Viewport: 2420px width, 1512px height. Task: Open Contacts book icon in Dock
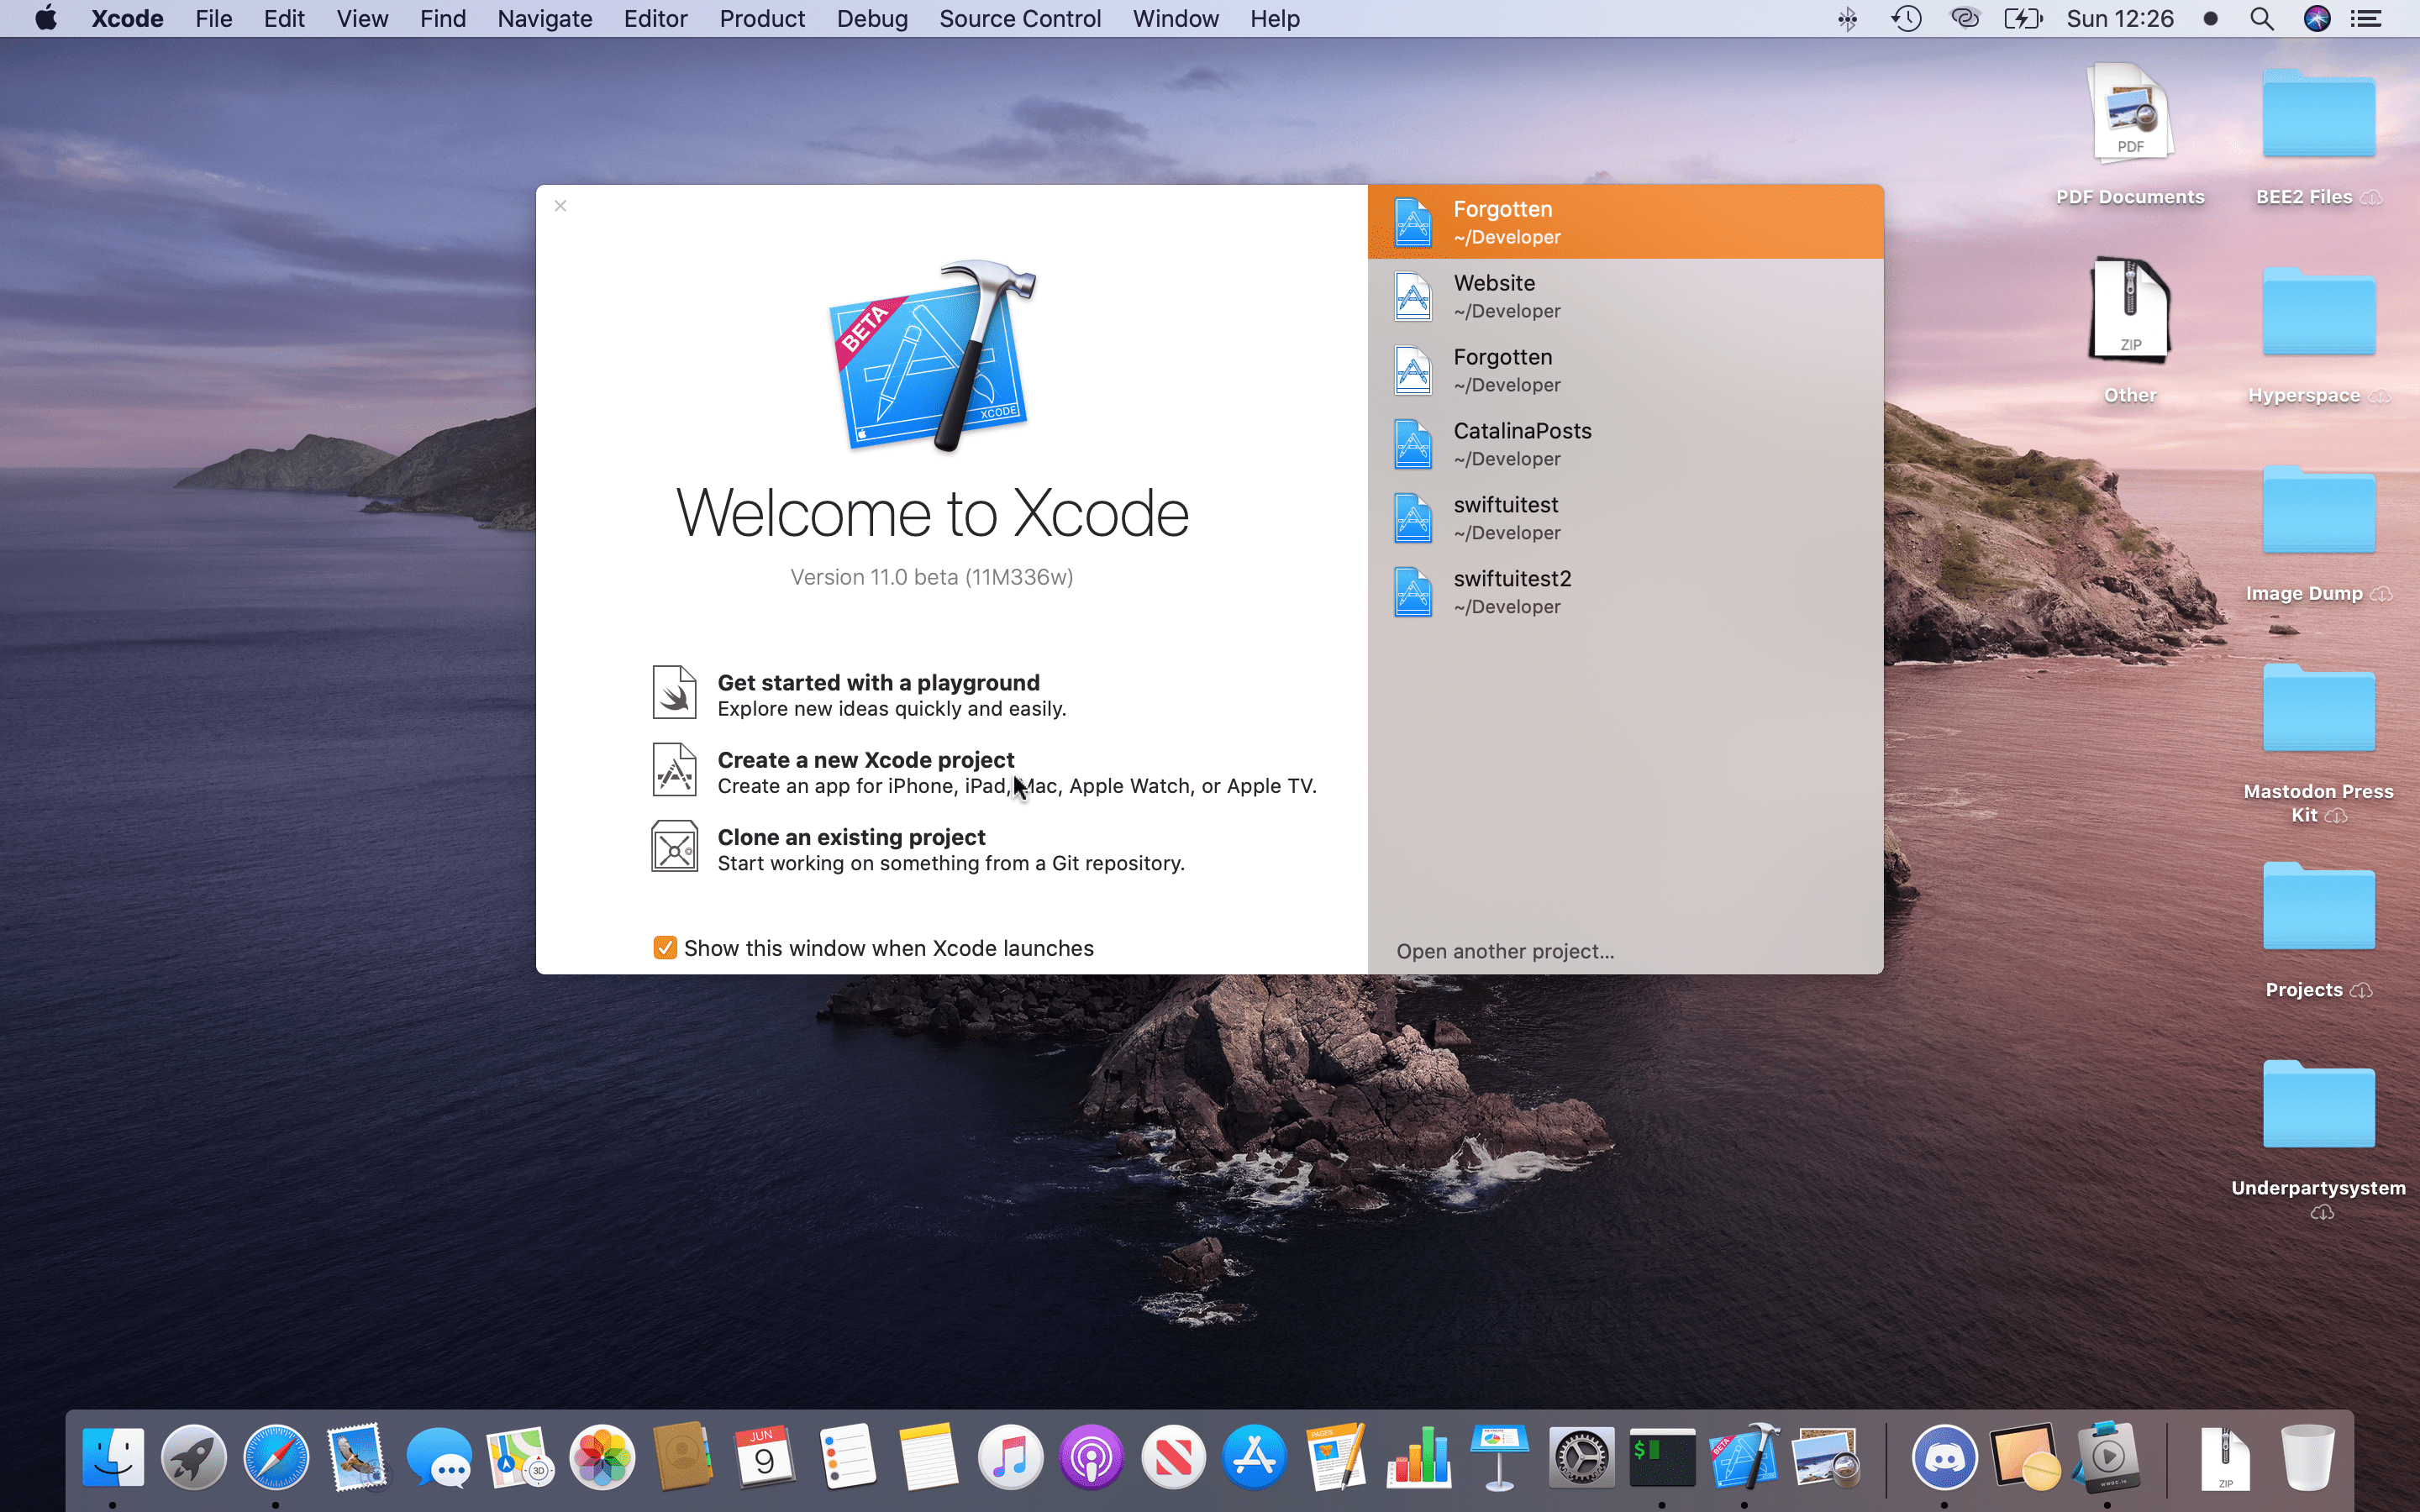(x=684, y=1456)
